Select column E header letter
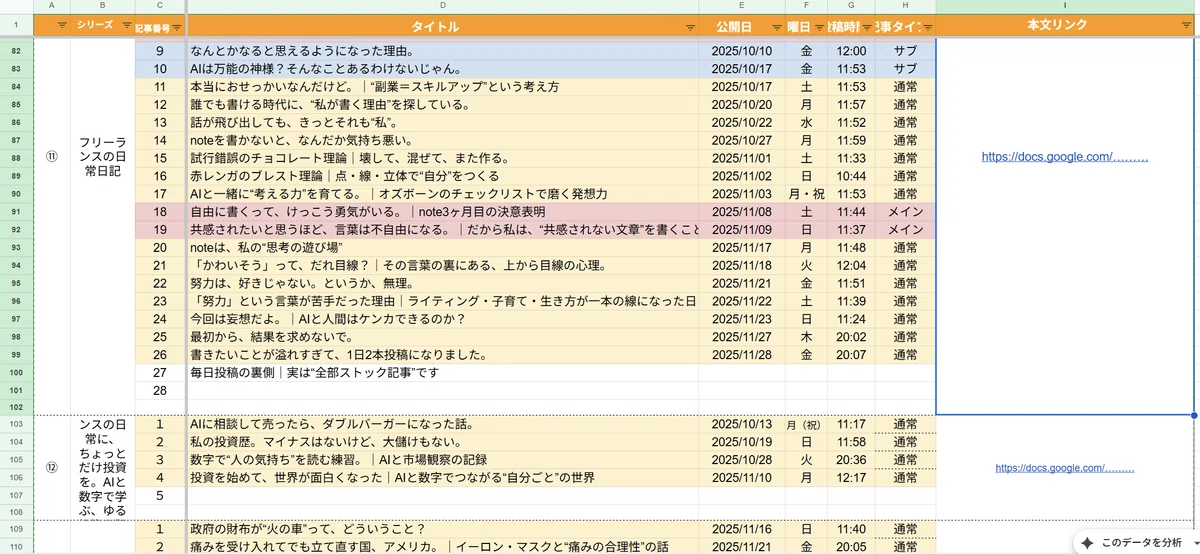 (741, 7)
